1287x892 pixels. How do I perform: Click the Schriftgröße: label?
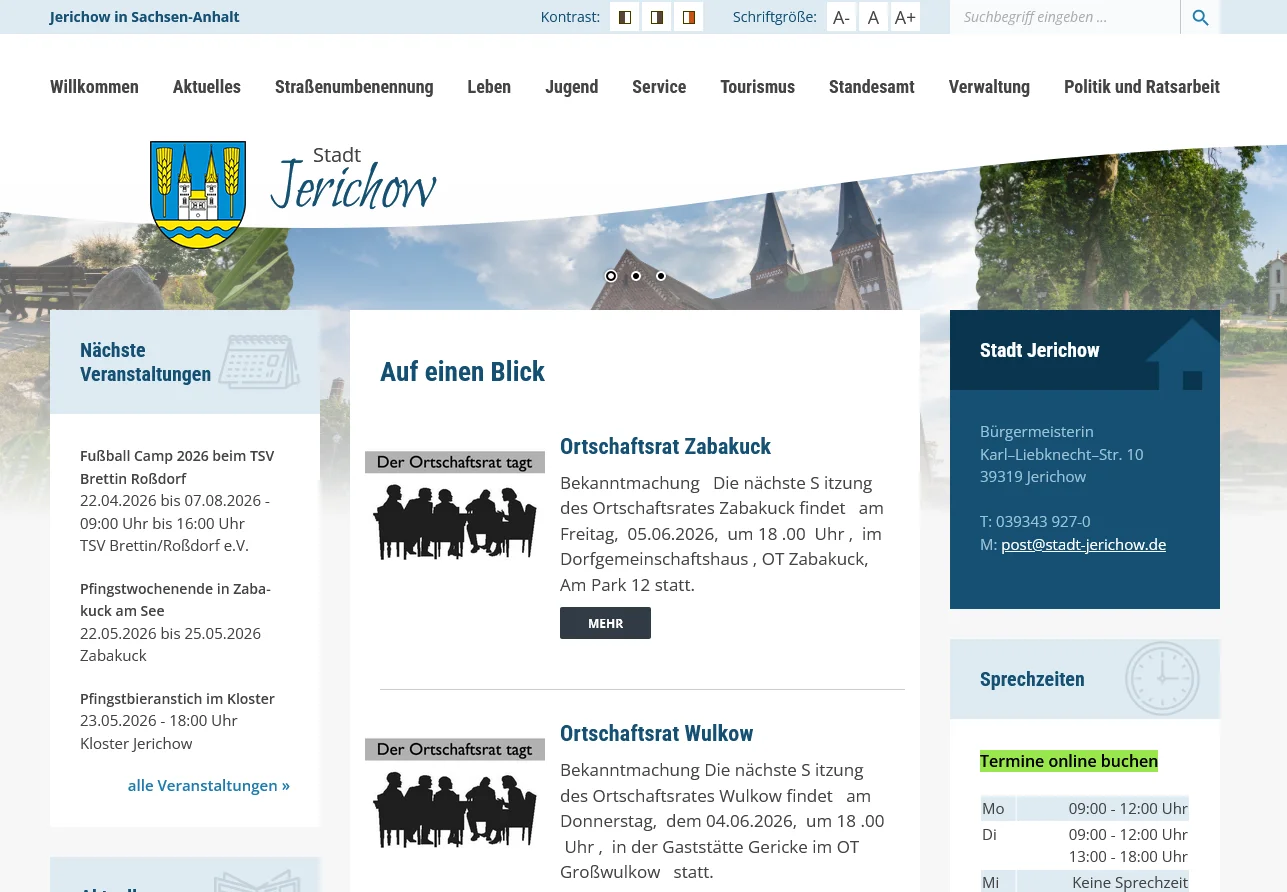(774, 17)
